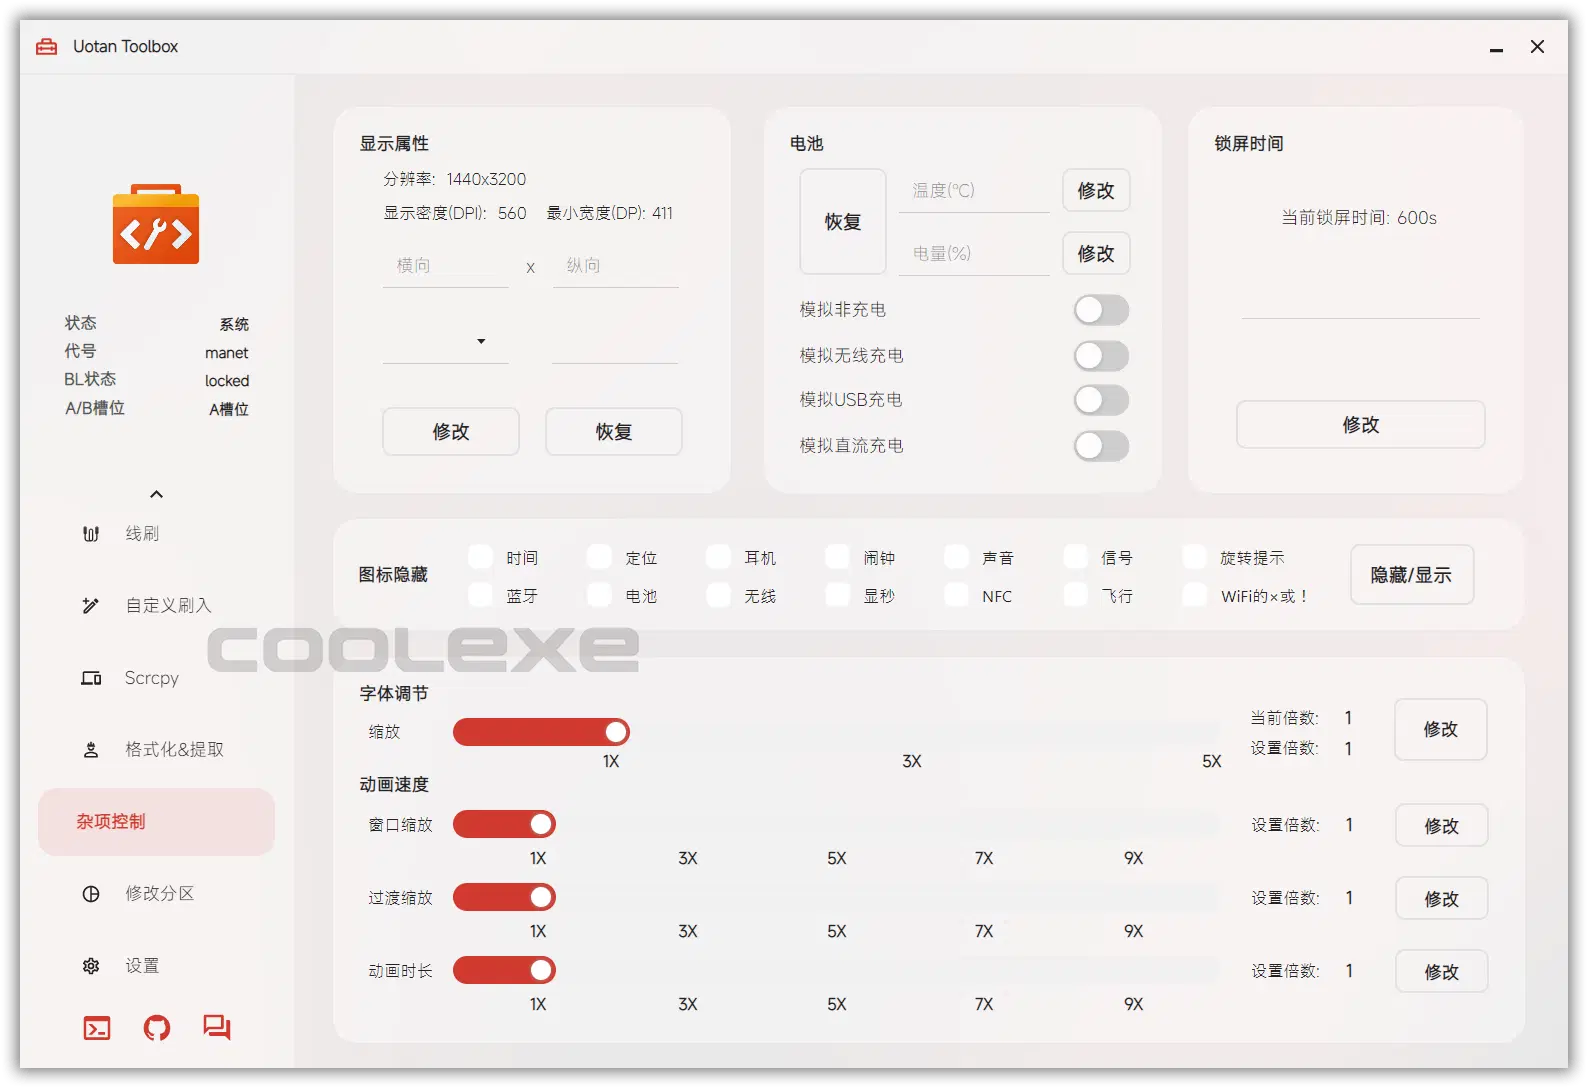Click 修改 for font scaling
Viewport: 1588px width, 1088px height.
pos(1441,730)
